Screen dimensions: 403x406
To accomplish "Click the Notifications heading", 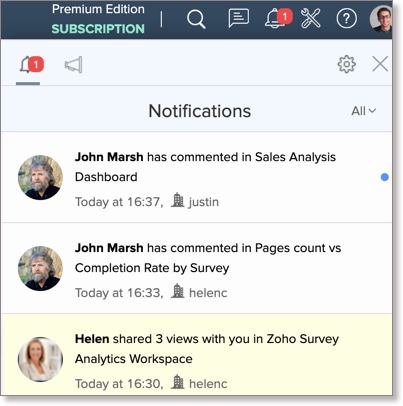I will click(200, 111).
